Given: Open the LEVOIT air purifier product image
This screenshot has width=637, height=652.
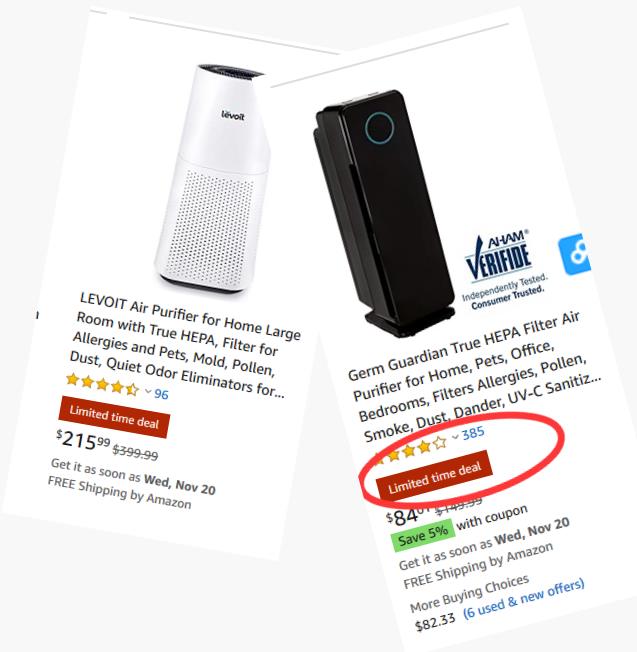Looking at the screenshot, I should [212, 179].
